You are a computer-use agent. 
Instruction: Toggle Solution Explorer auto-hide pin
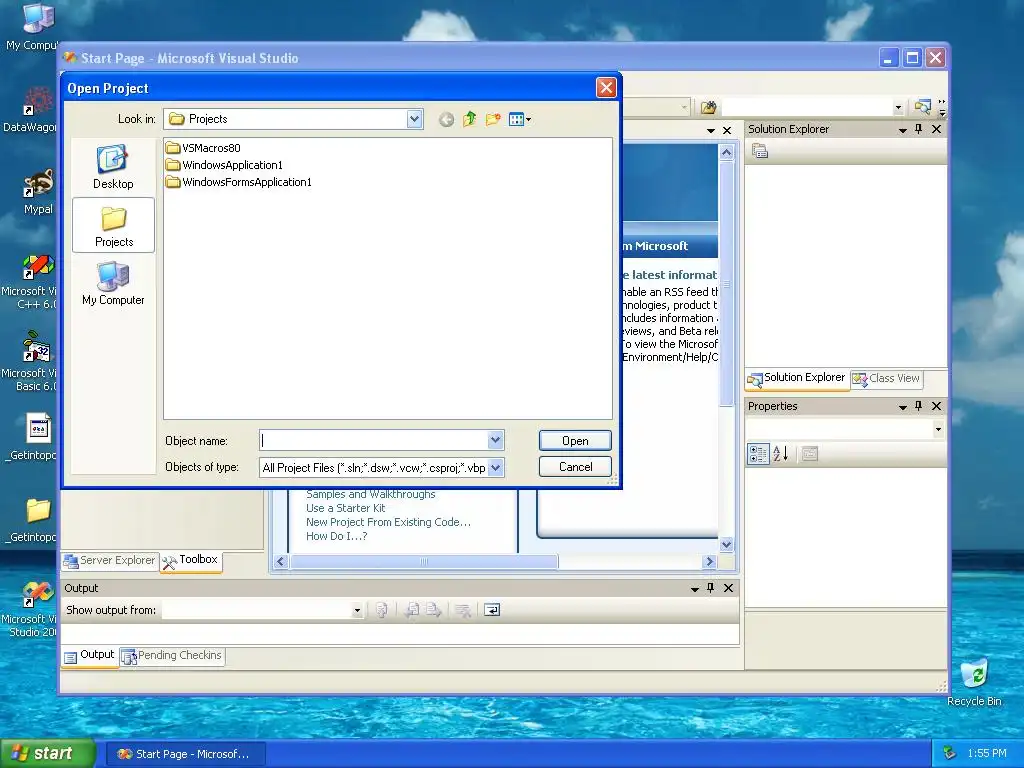[919, 129]
